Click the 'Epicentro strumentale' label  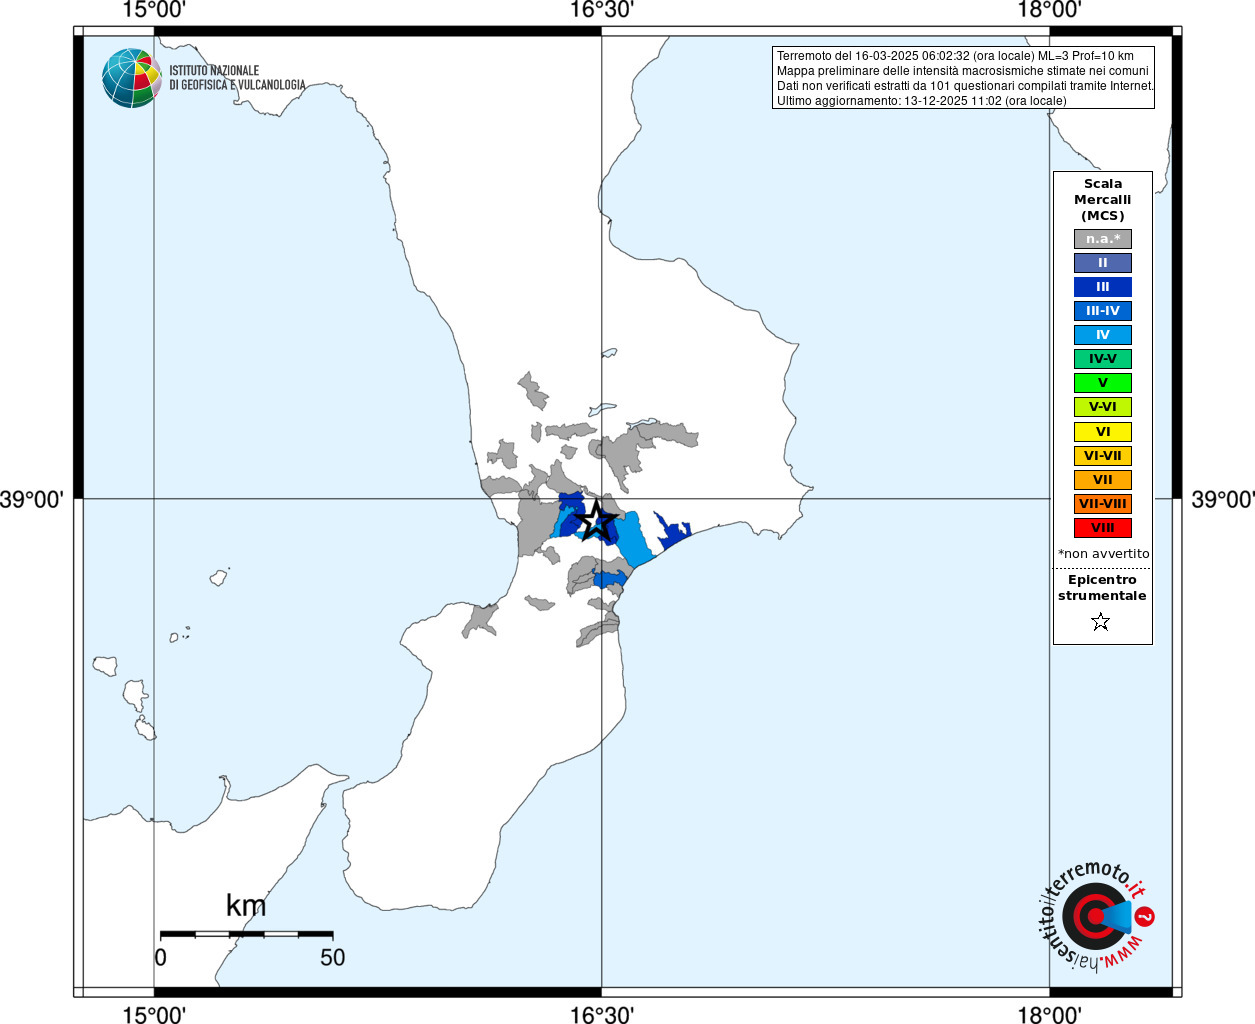1102,588
